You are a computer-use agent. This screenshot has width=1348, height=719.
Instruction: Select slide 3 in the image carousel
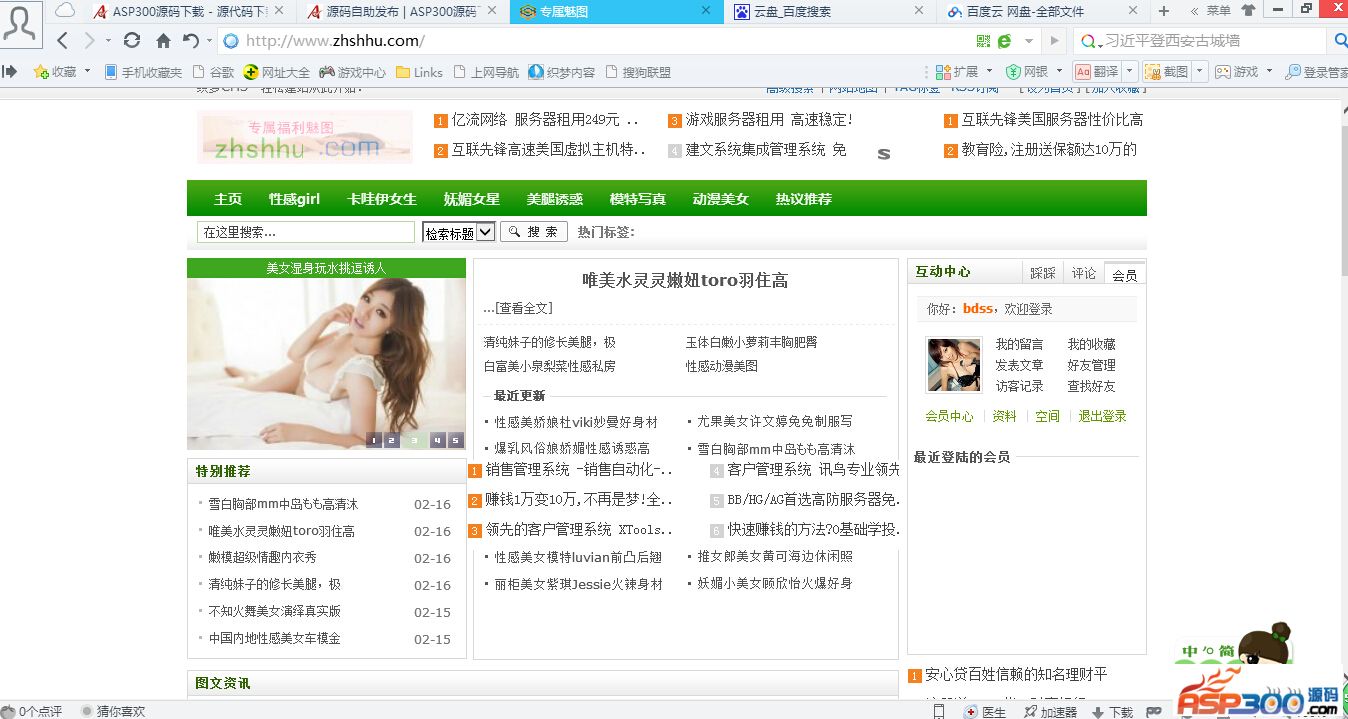point(413,440)
